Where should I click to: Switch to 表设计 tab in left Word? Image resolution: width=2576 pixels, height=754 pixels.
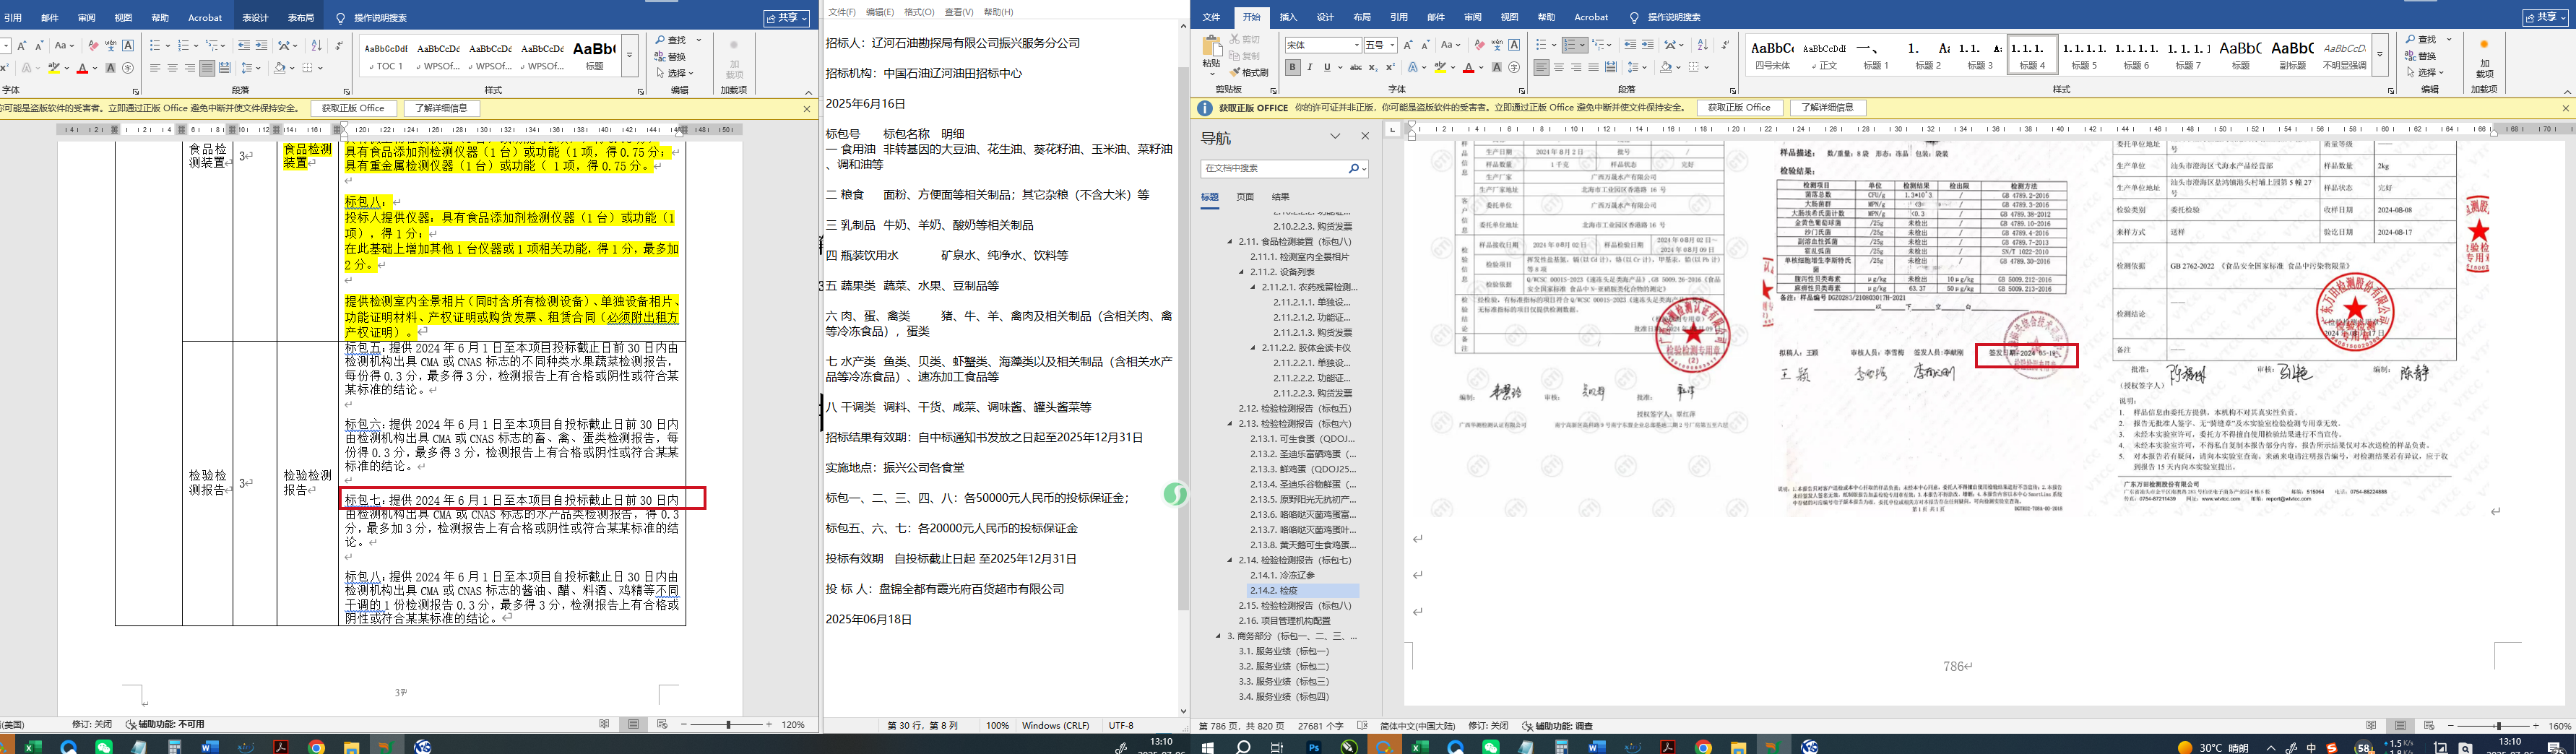pyautogui.click(x=255, y=17)
